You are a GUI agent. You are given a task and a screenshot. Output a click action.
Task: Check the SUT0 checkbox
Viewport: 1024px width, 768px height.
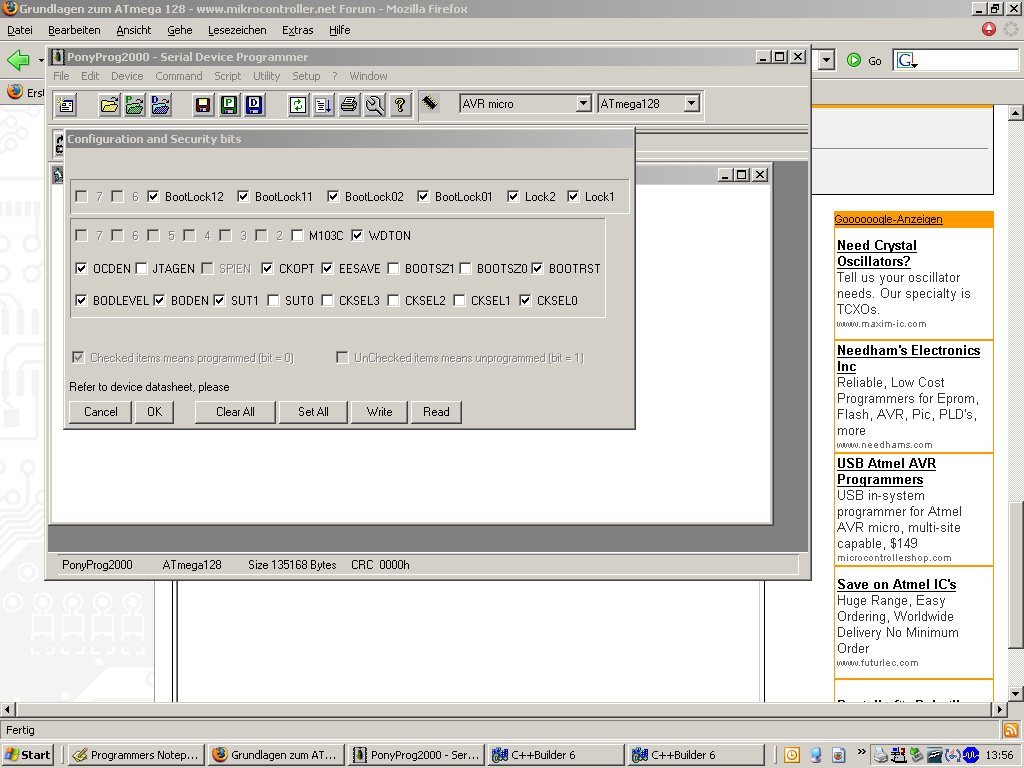click(274, 300)
